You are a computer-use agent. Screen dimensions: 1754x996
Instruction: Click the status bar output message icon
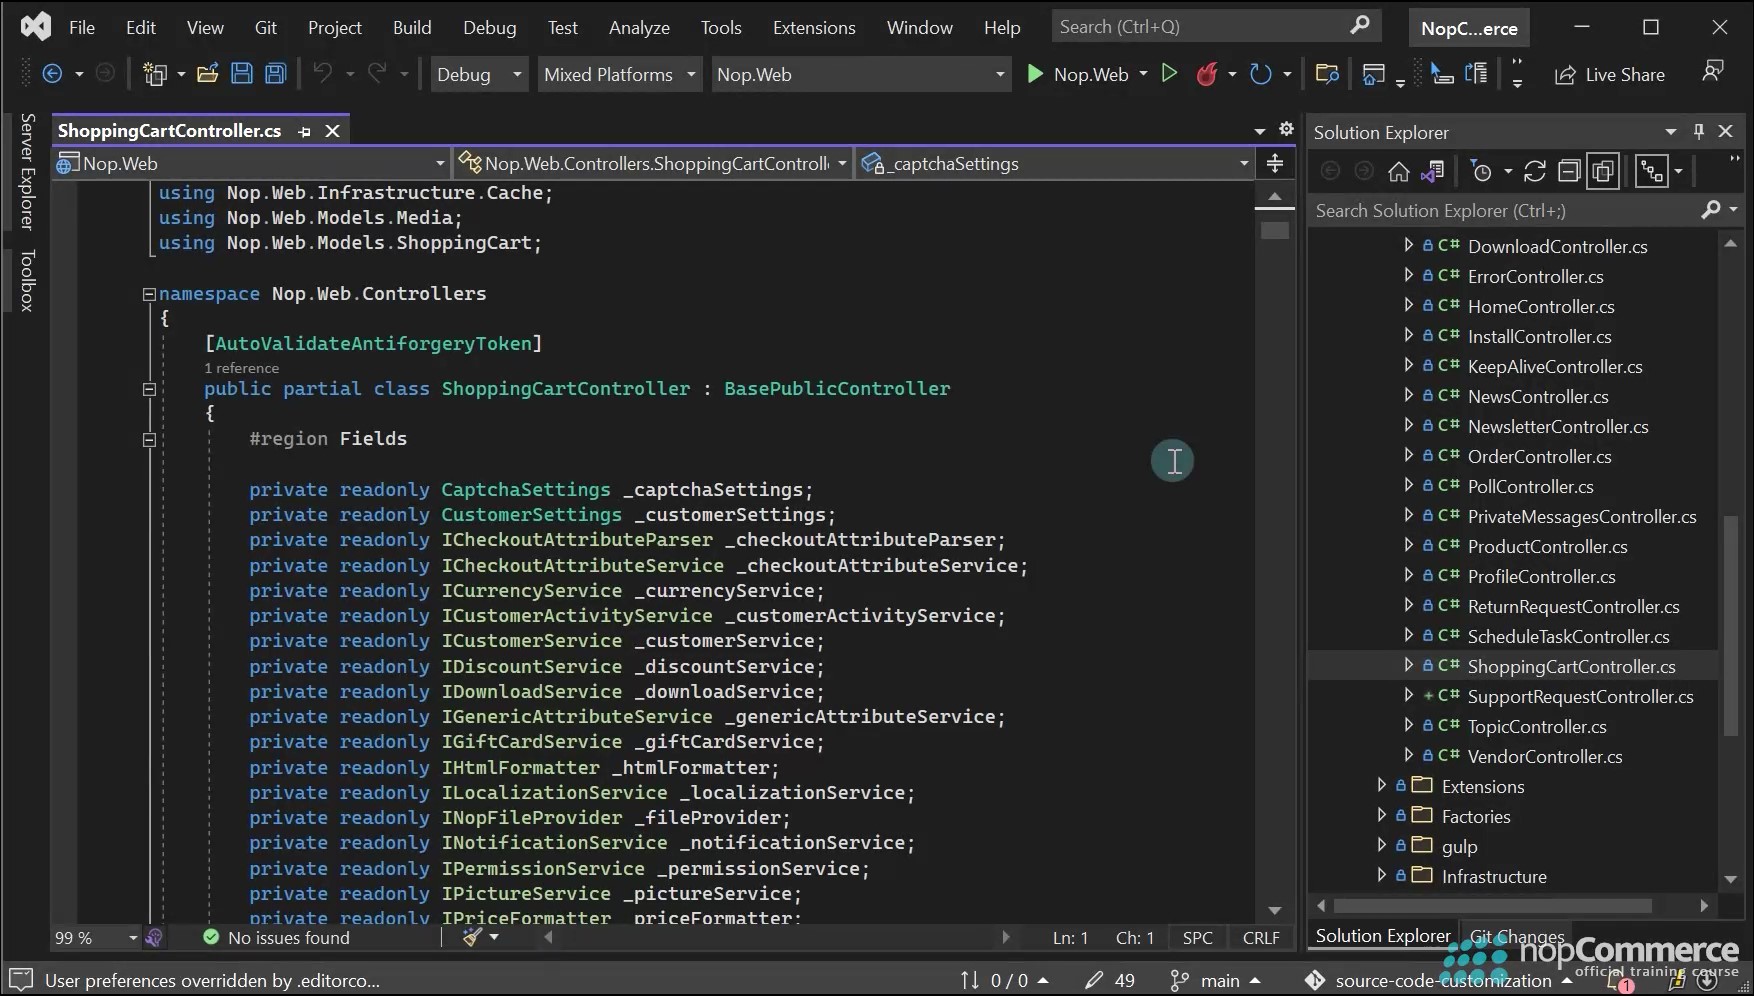(21, 980)
